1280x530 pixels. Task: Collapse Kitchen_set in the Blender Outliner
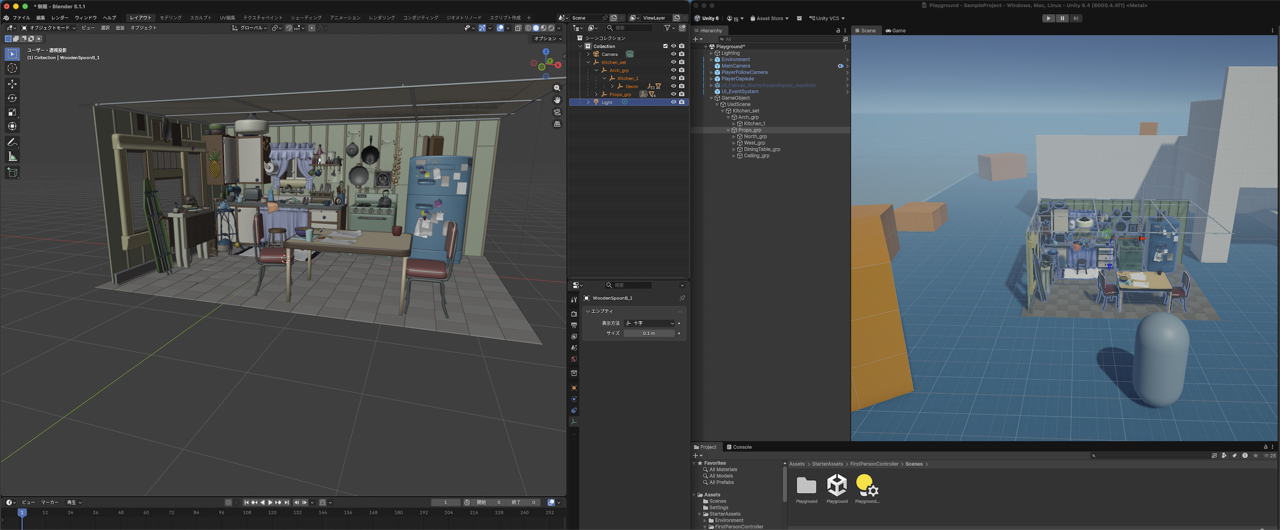pos(588,62)
